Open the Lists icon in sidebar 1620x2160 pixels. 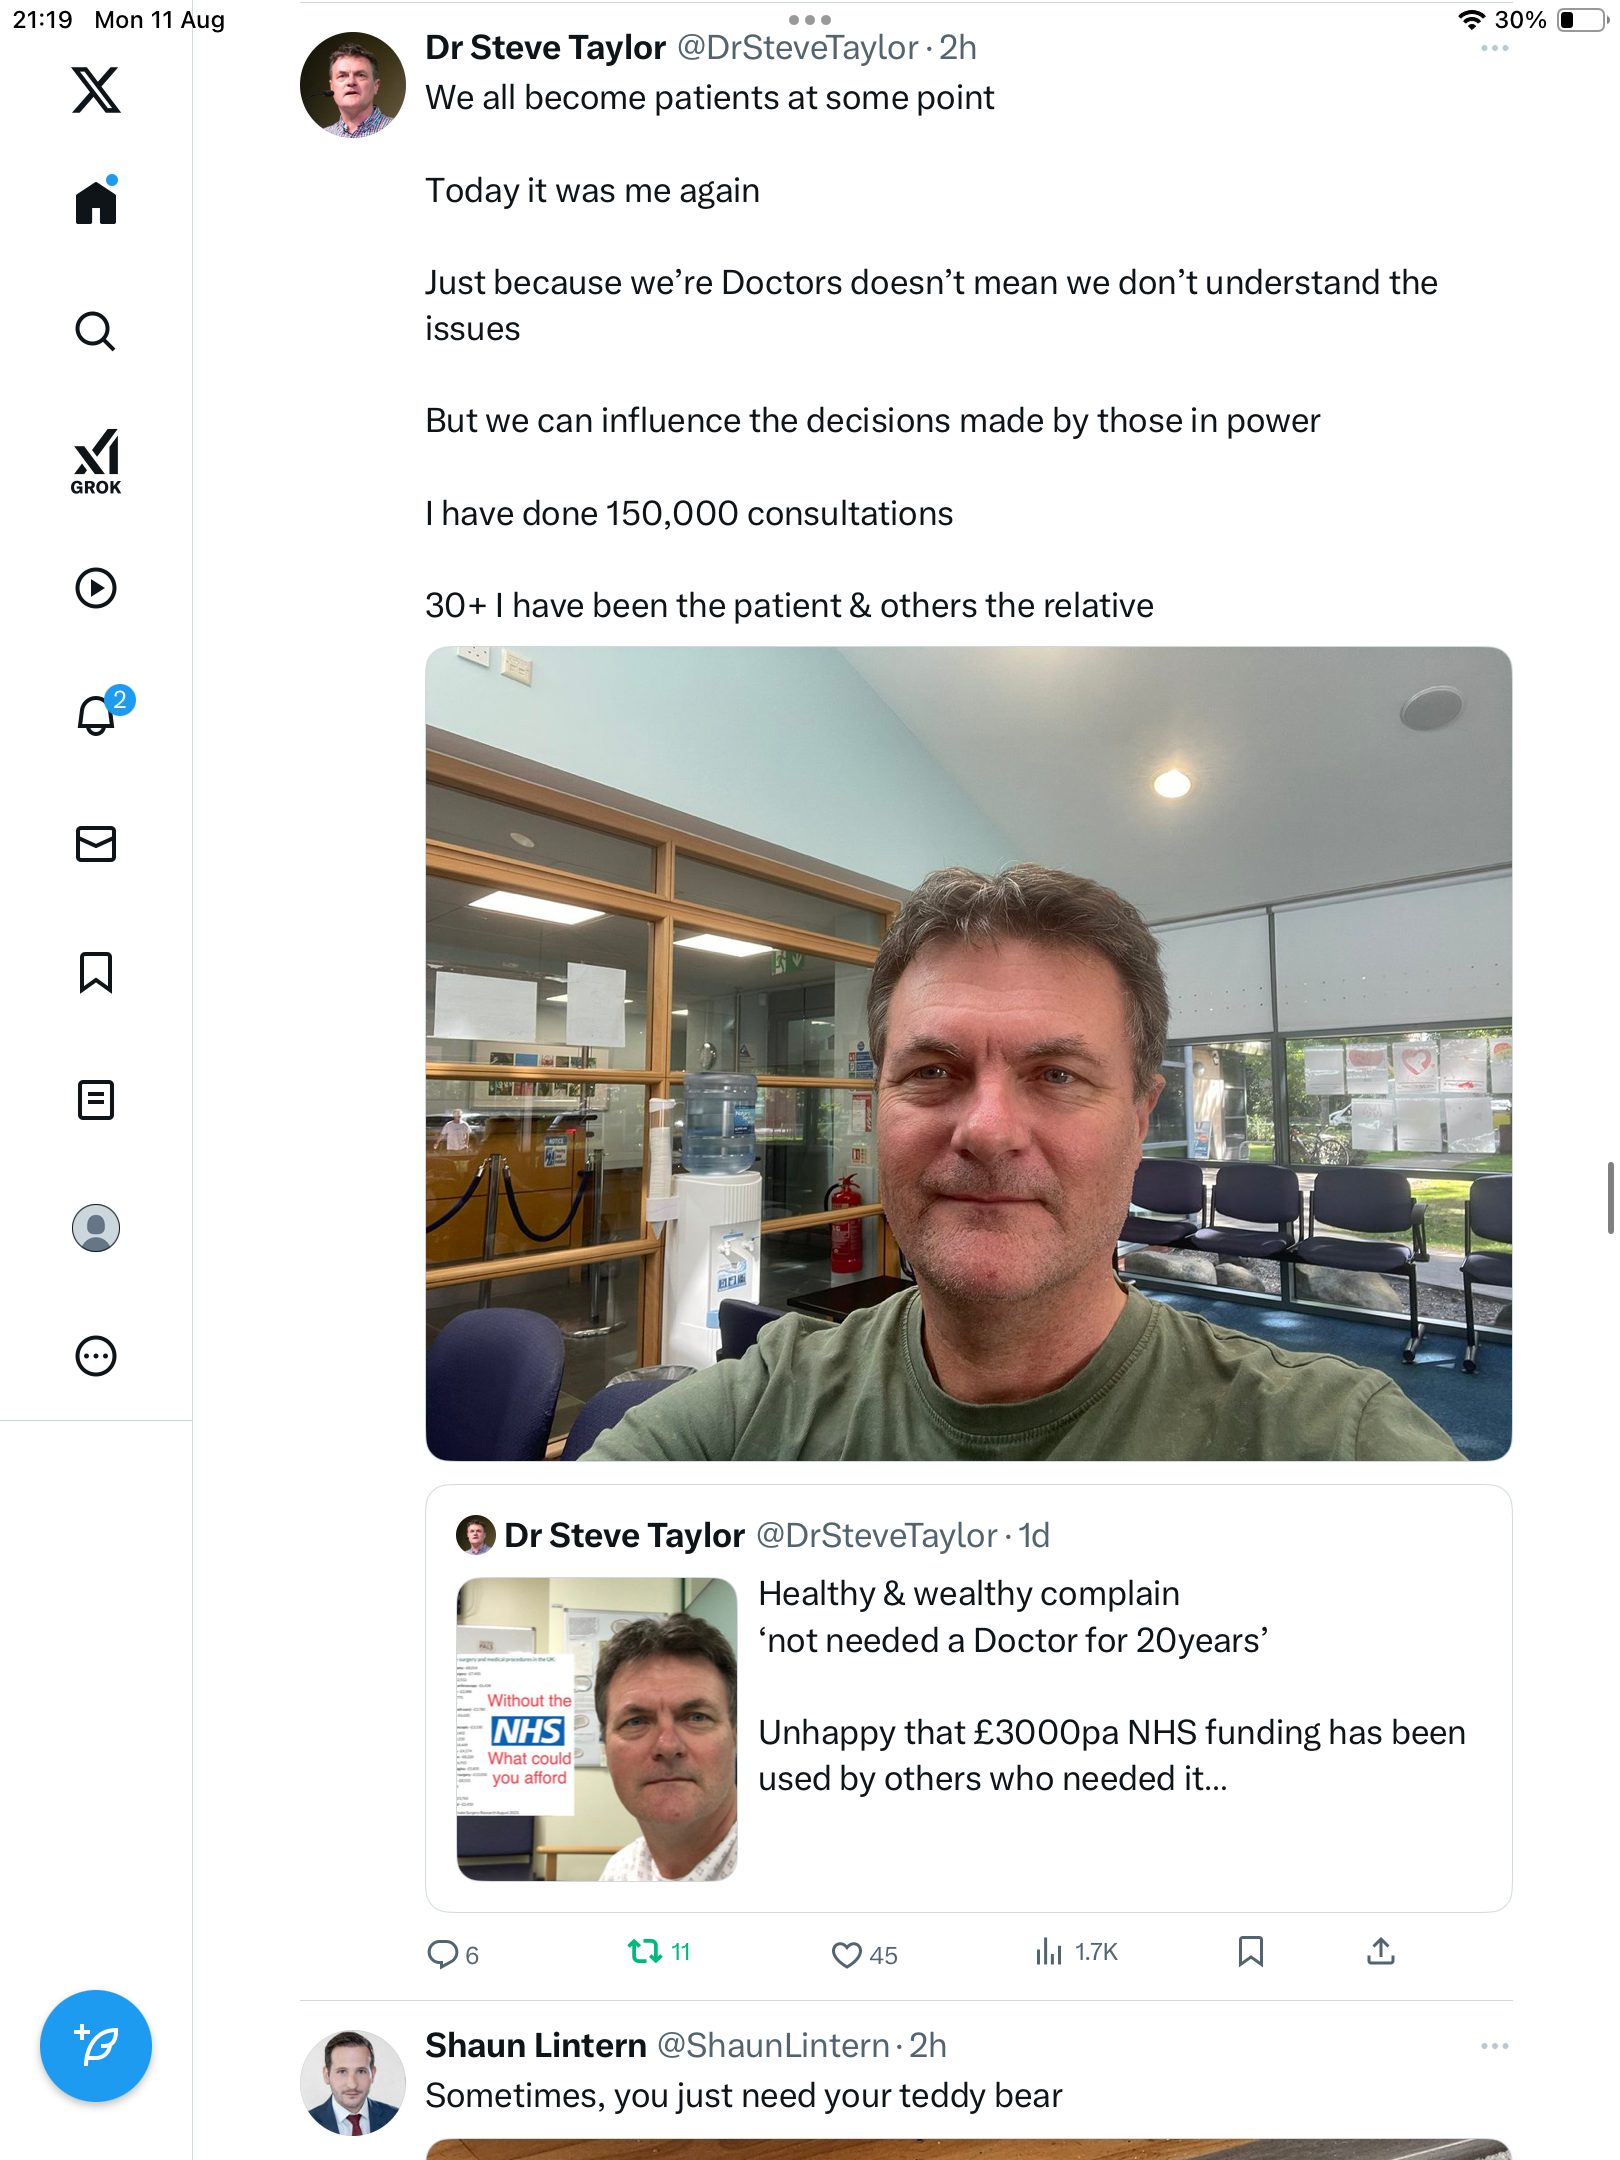click(96, 1100)
